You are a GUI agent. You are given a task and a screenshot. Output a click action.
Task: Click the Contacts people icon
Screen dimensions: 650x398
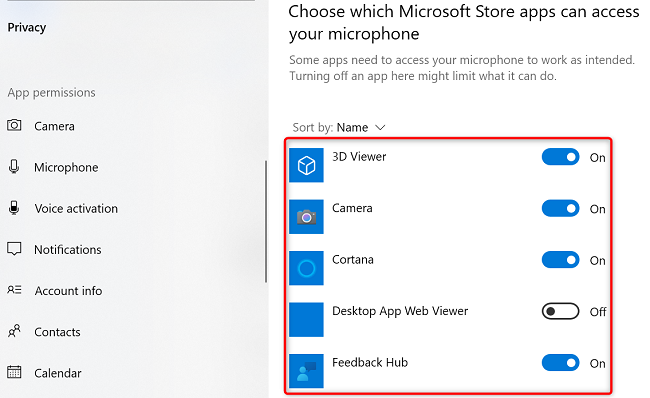click(14, 331)
